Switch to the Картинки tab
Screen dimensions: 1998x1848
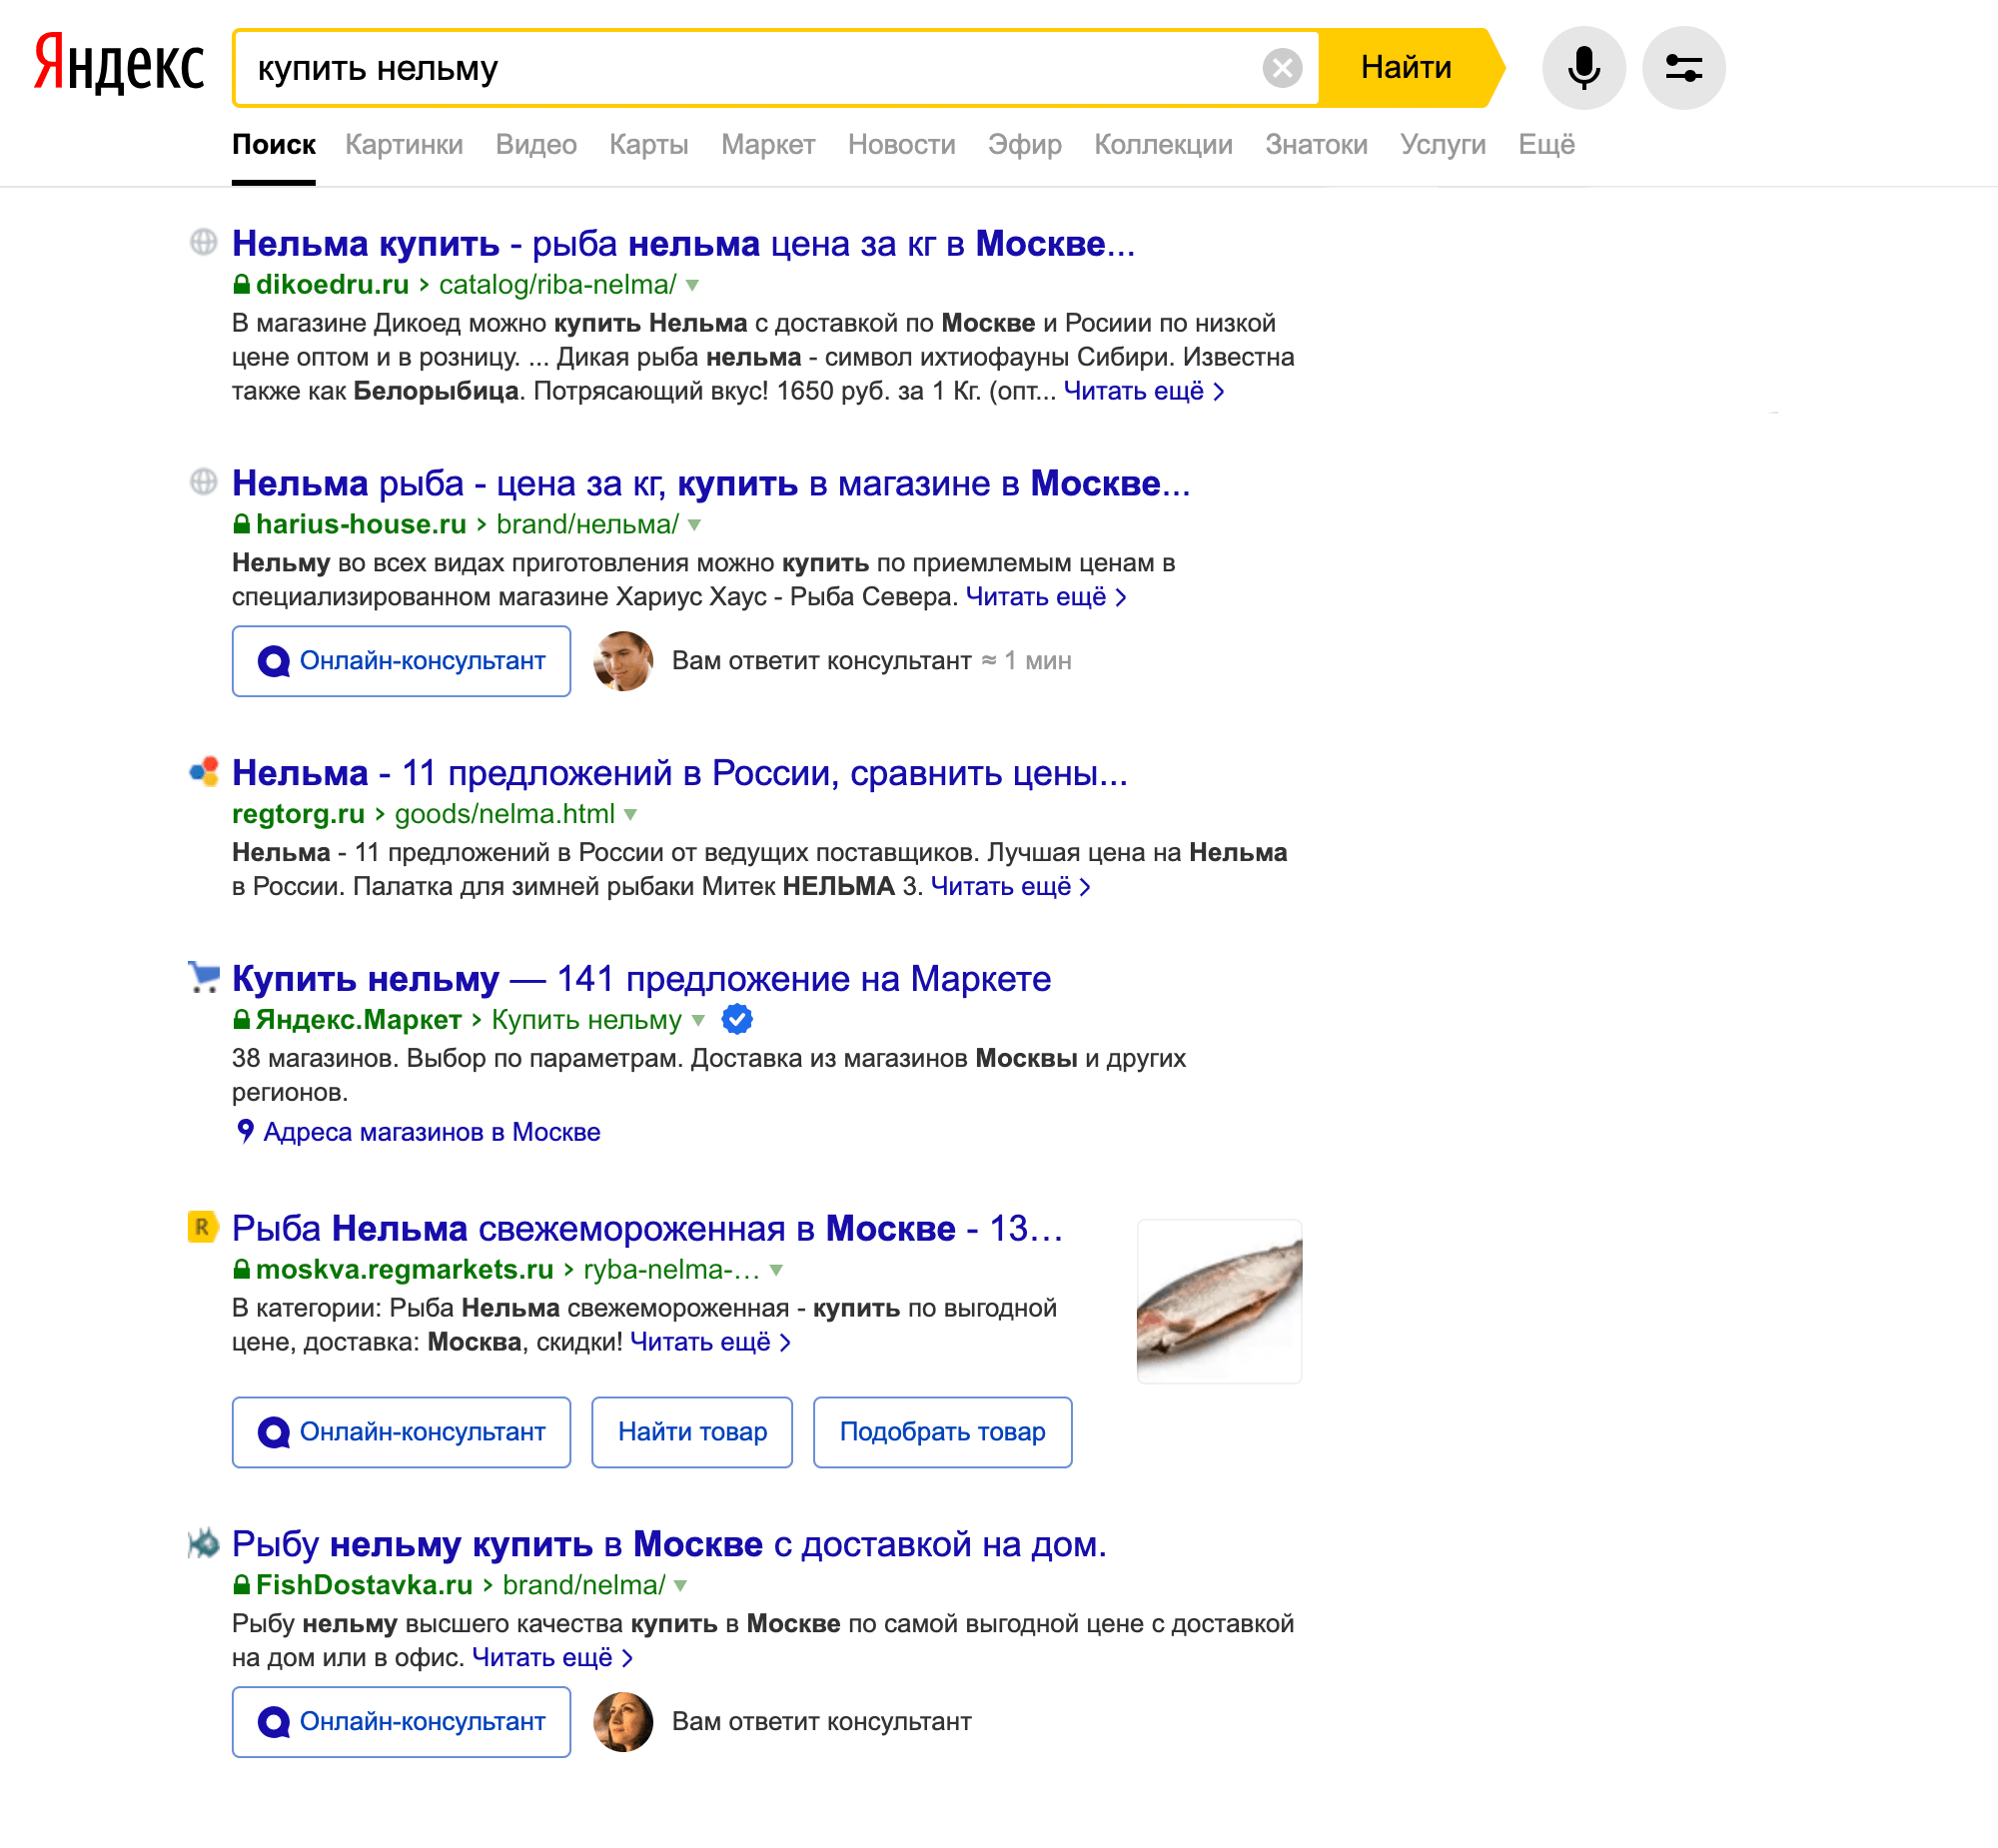coord(404,145)
